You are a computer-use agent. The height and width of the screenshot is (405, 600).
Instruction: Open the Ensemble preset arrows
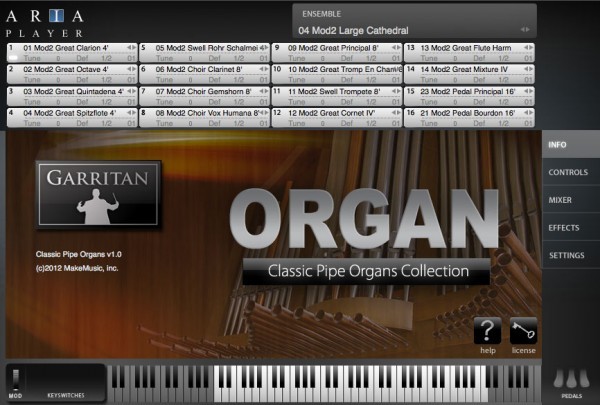(x=525, y=29)
